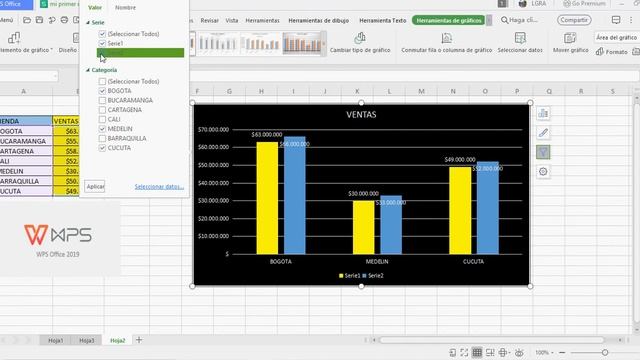
Task: Click the undo/redo icon in quick toolbar
Action: (x=52, y=20)
